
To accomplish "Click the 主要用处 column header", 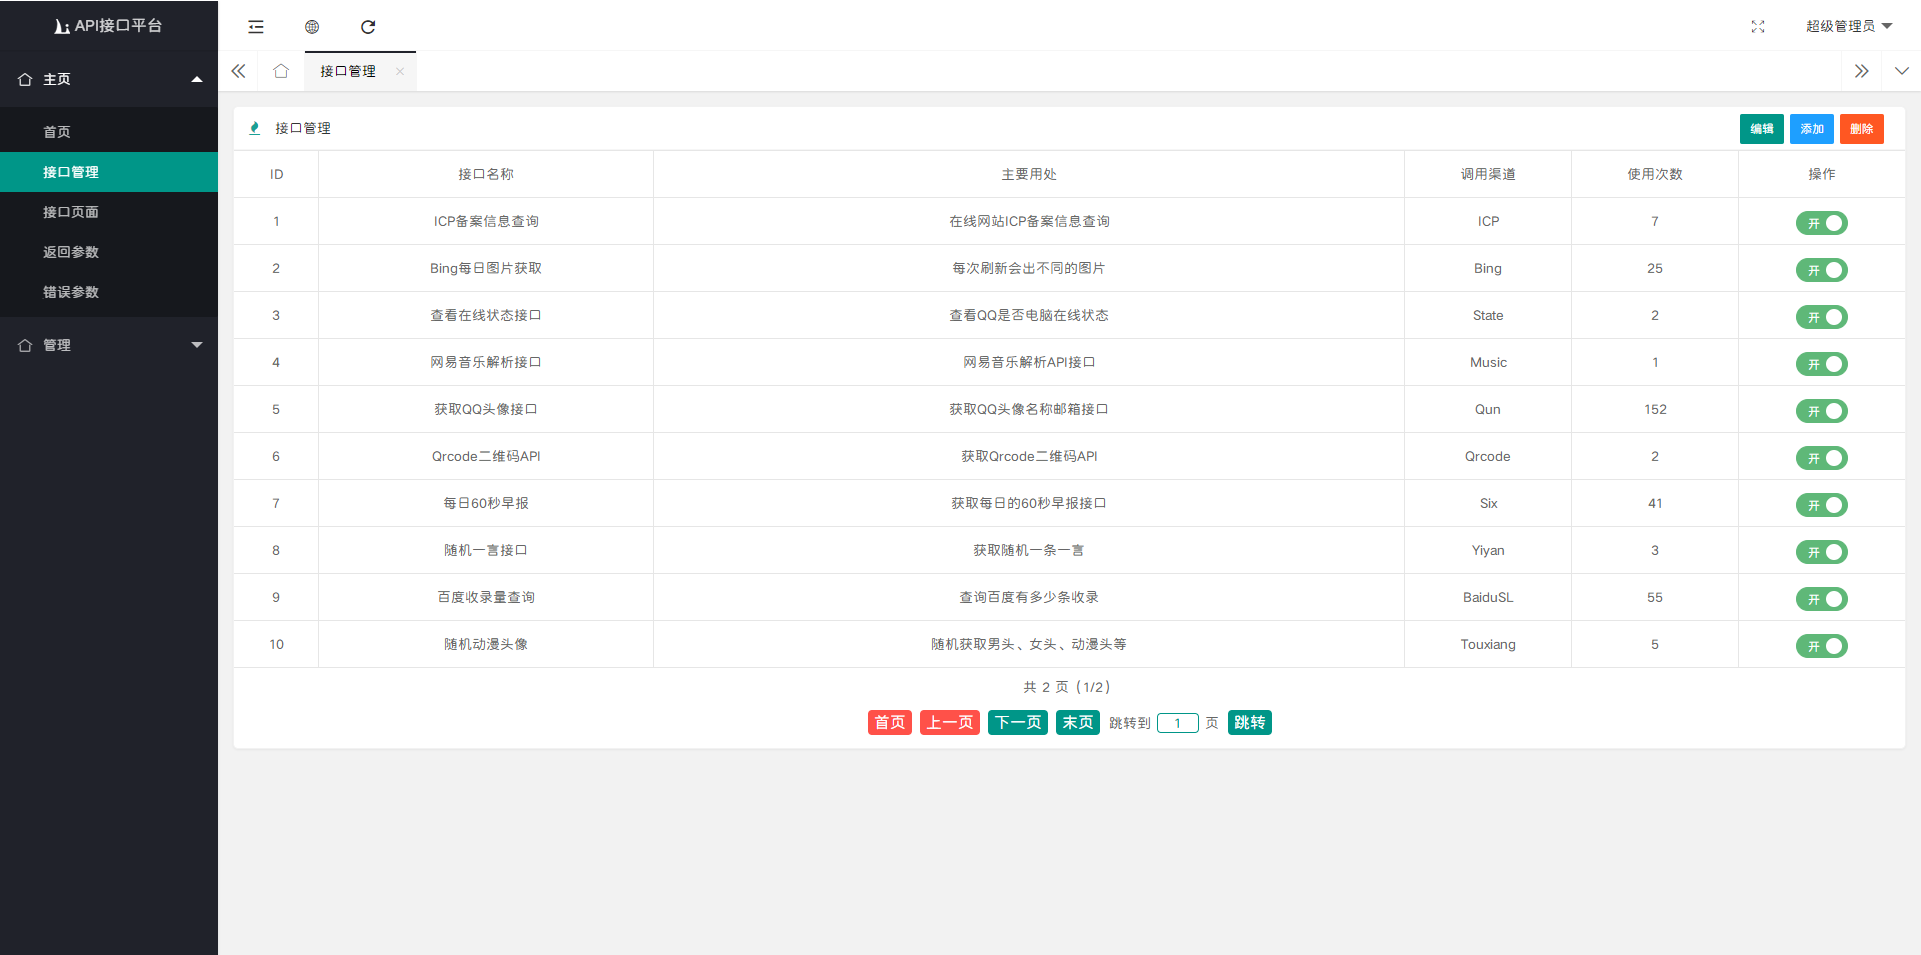I will pyautogui.click(x=1029, y=174).
